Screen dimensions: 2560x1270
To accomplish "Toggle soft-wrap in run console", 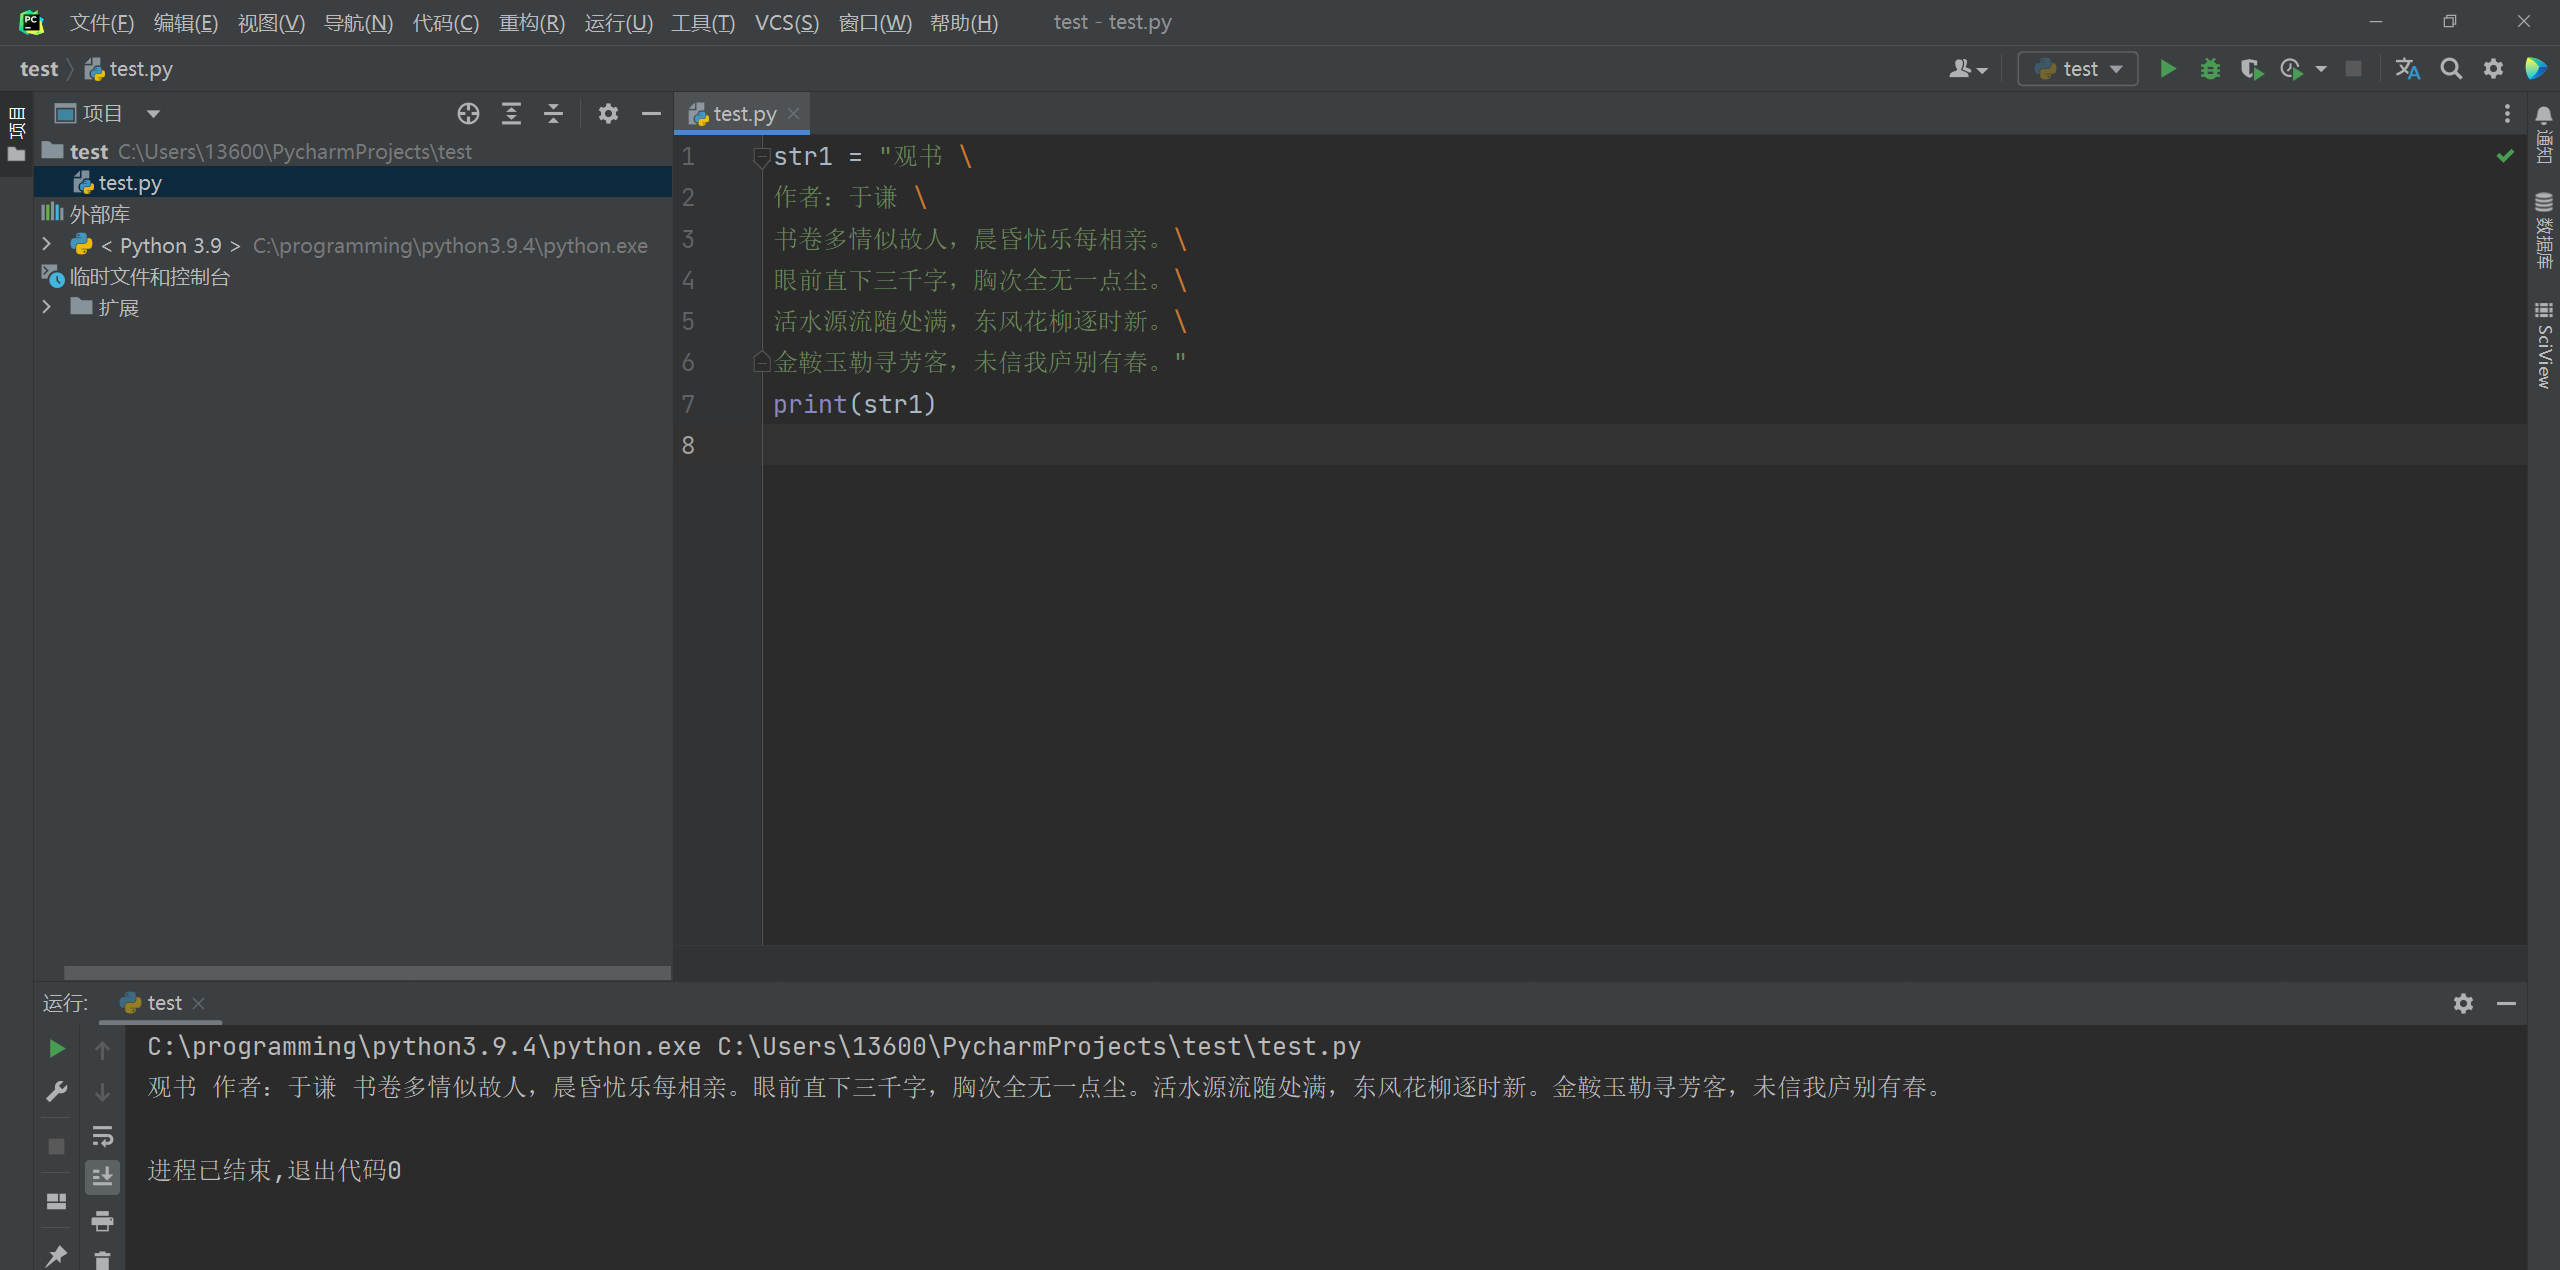I will tap(102, 1135).
